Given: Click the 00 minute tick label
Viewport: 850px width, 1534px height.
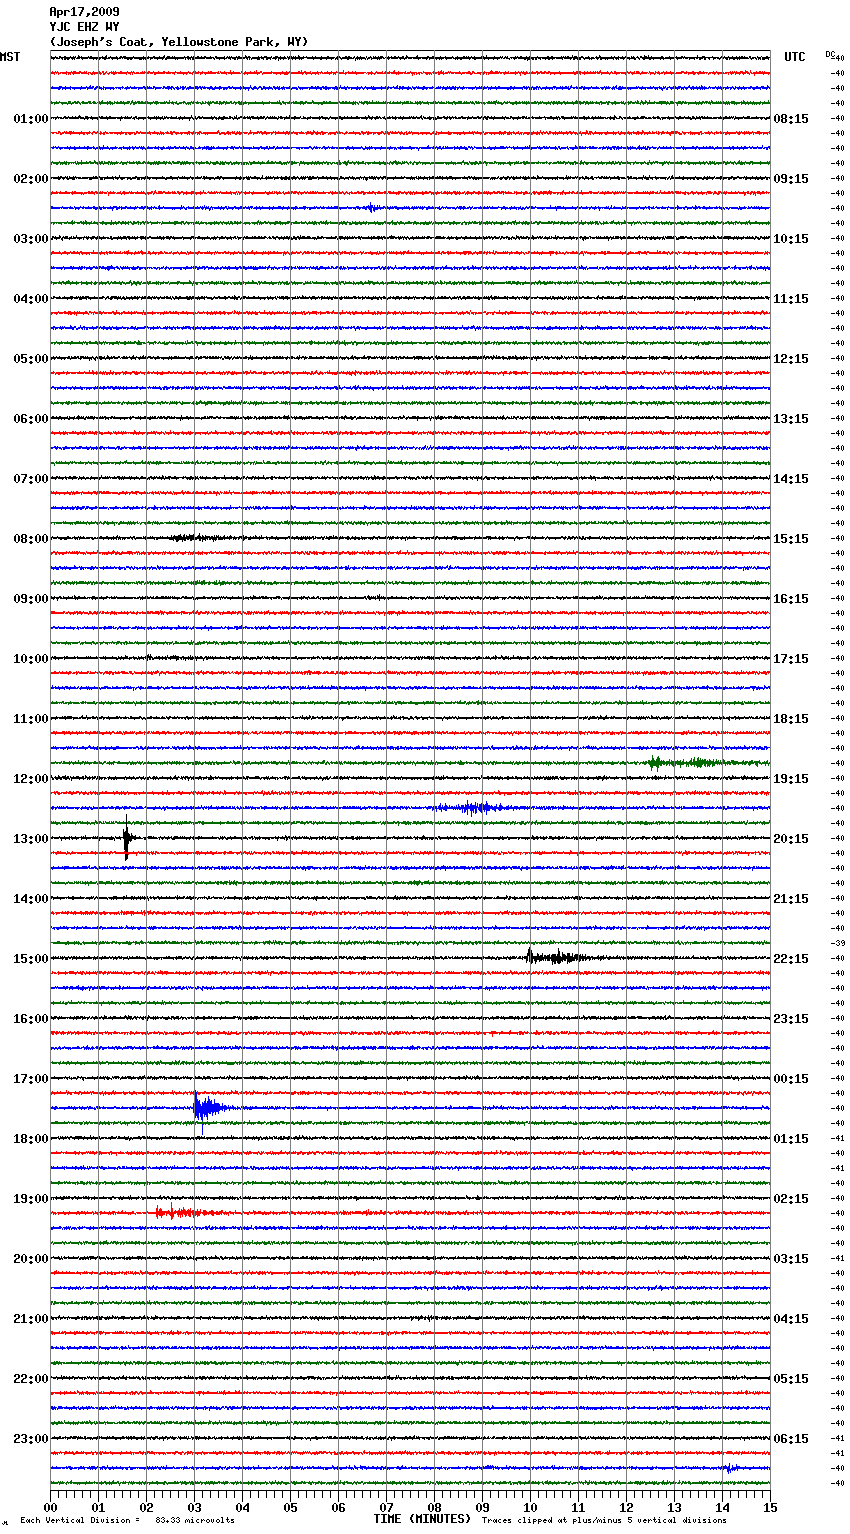Looking at the screenshot, I should [50, 1507].
